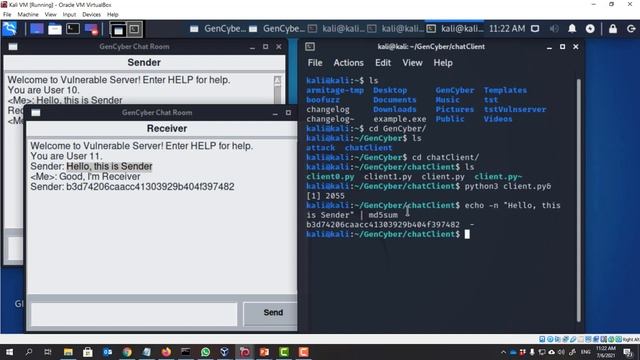
Task: Open the Windows Start menu
Action: click(x=9, y=352)
